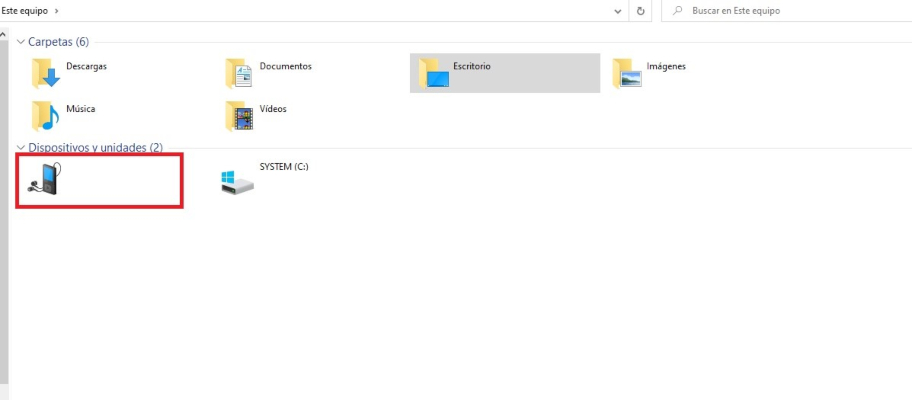Viewport: 912px width, 400px height.
Task: Click the Vídeos label
Action: tap(273, 109)
